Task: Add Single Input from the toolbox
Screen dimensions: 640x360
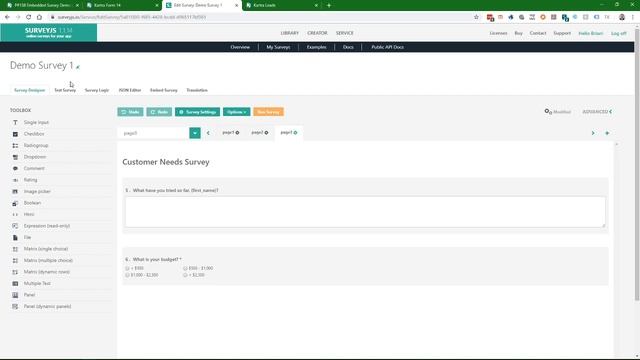Action: [x=36, y=122]
